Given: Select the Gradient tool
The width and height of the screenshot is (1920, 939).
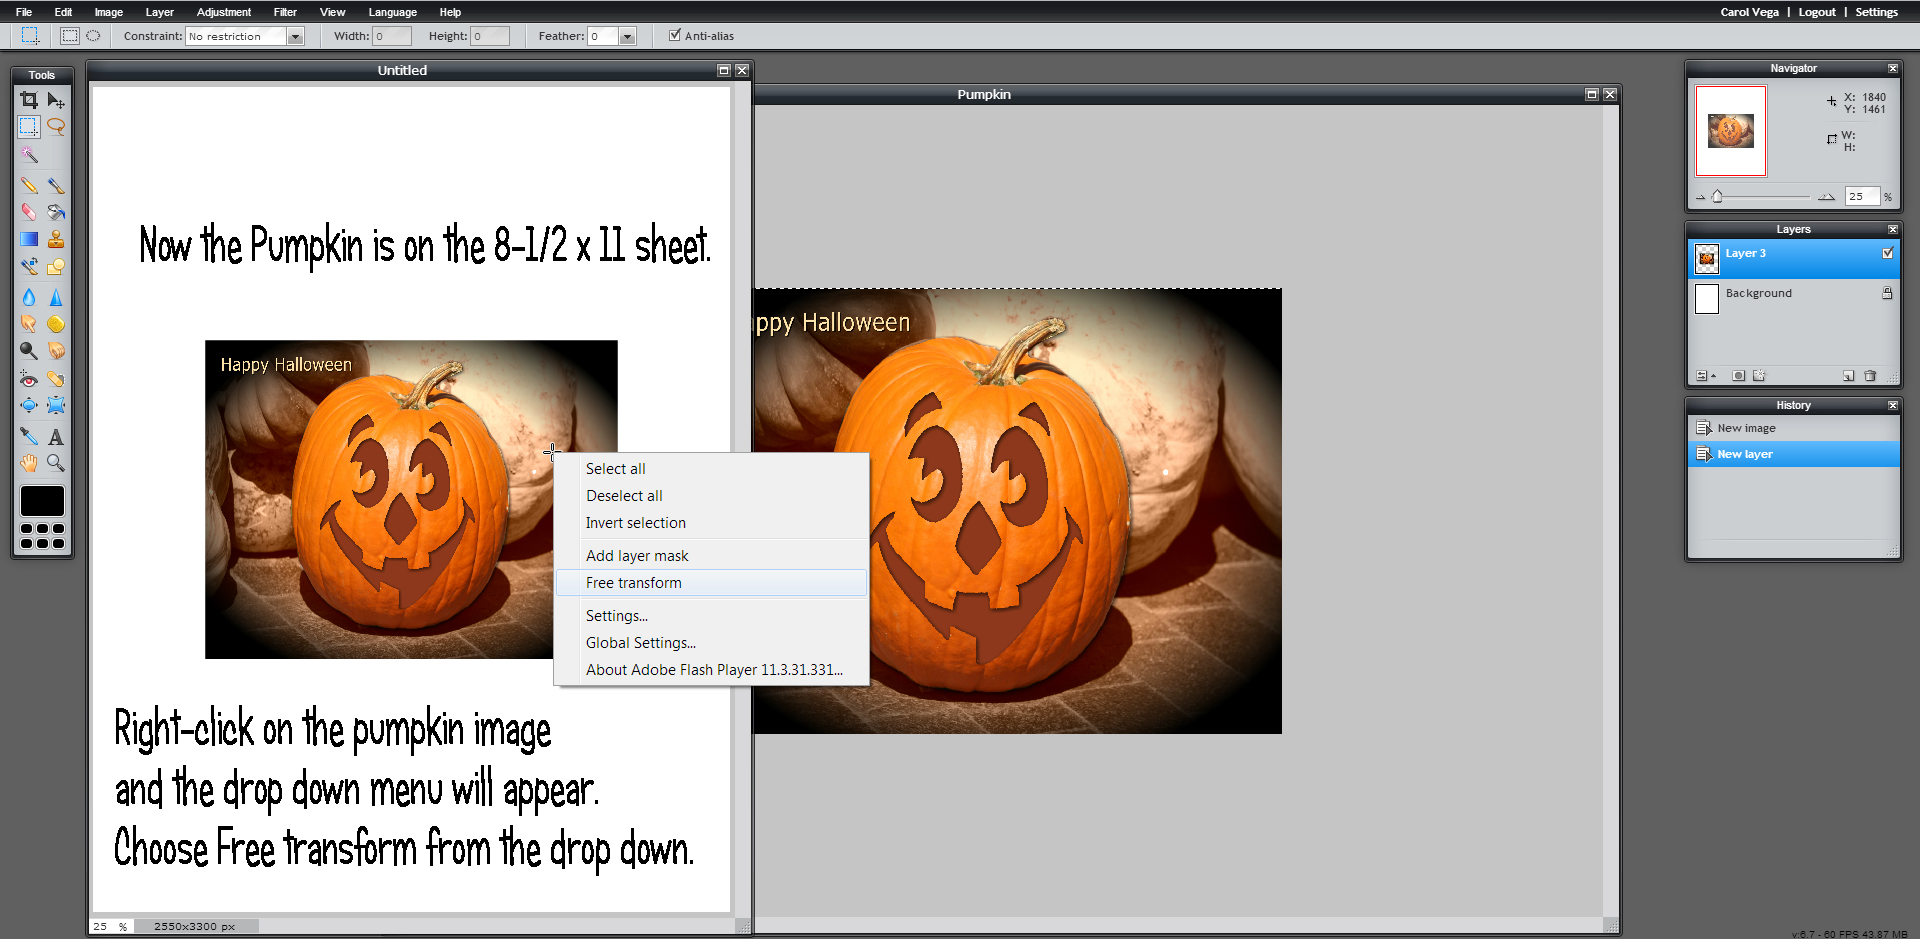Looking at the screenshot, I should (x=29, y=239).
